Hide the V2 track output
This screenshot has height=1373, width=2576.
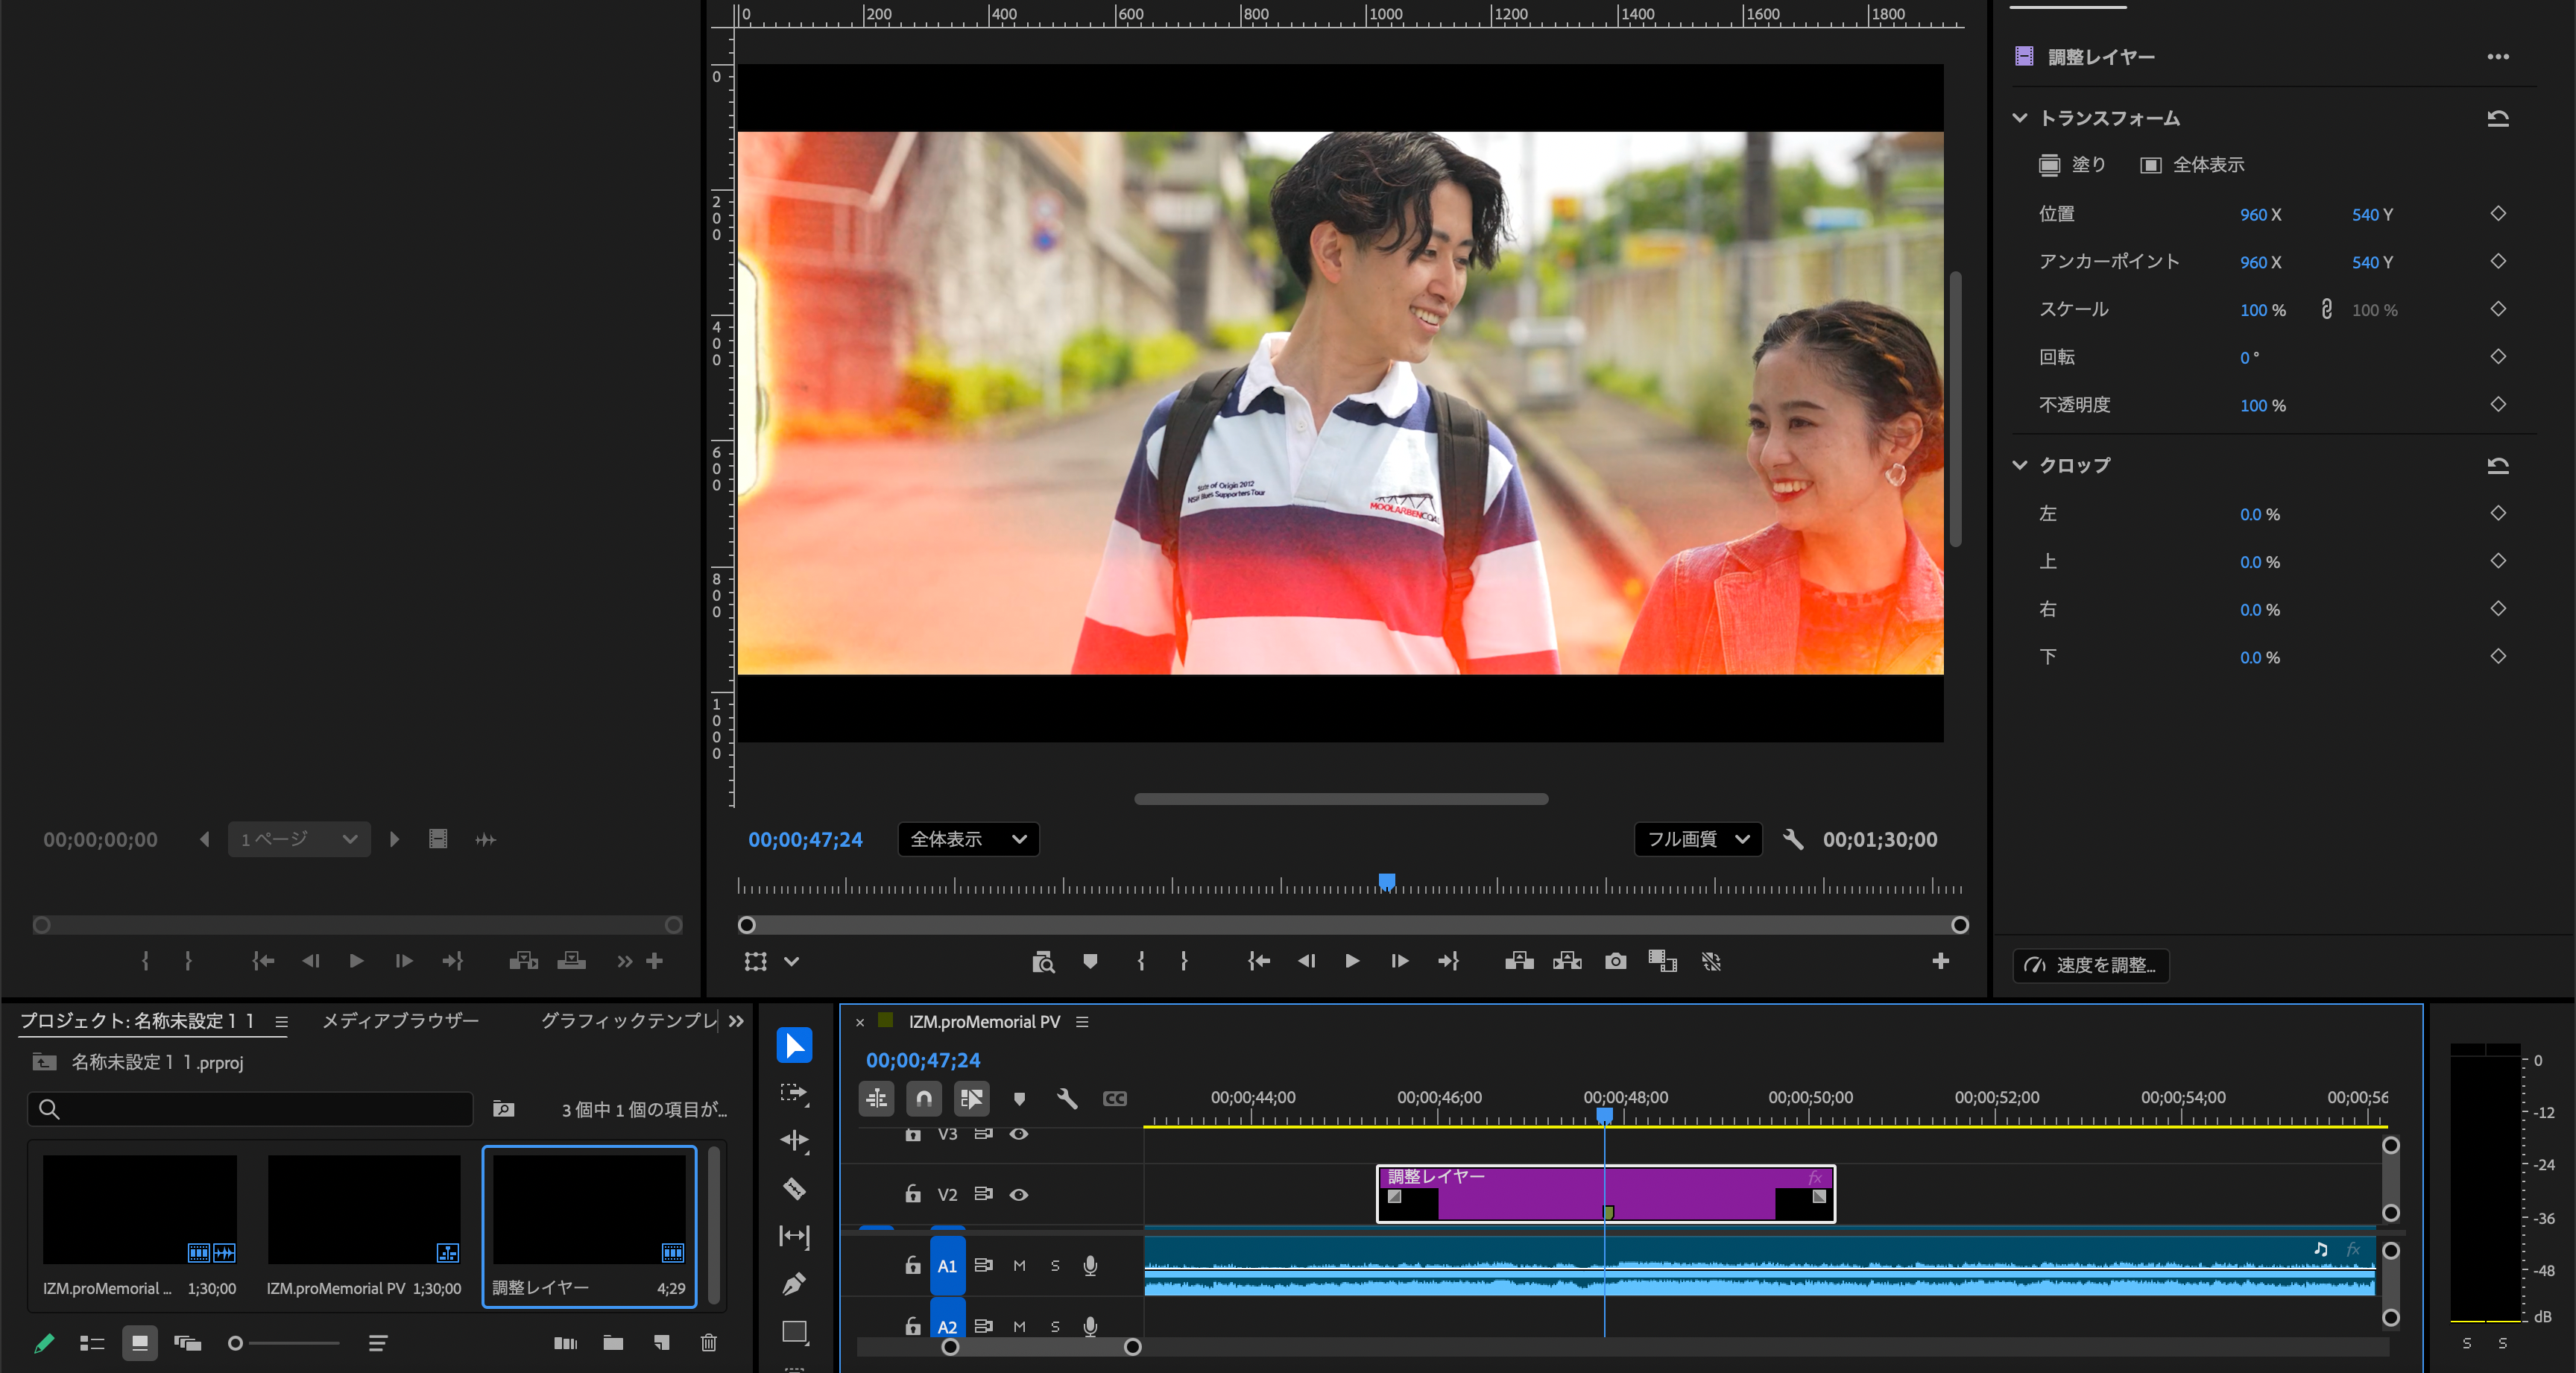click(1018, 1194)
